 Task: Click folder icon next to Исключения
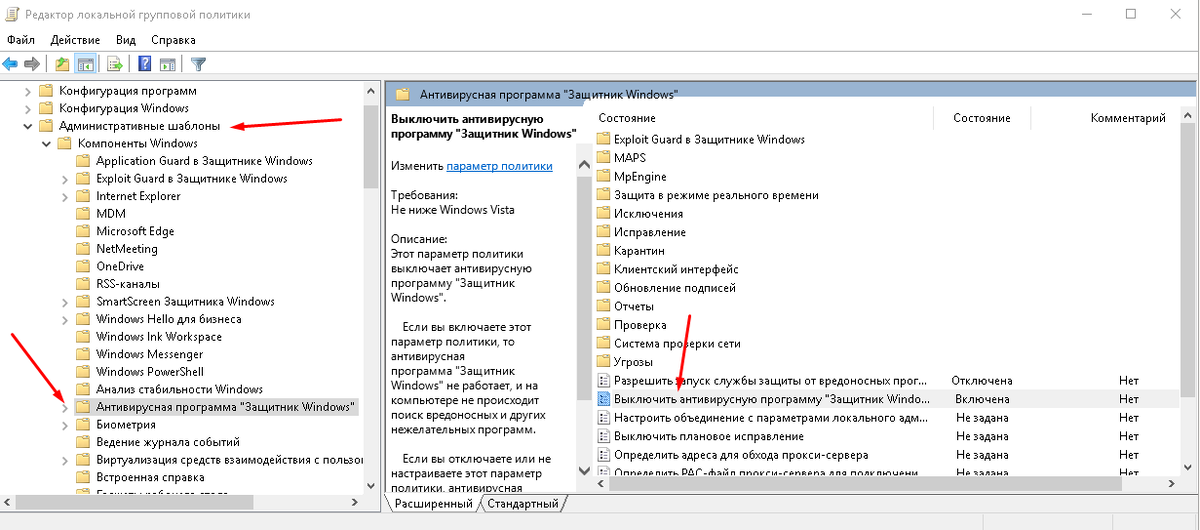pos(603,213)
